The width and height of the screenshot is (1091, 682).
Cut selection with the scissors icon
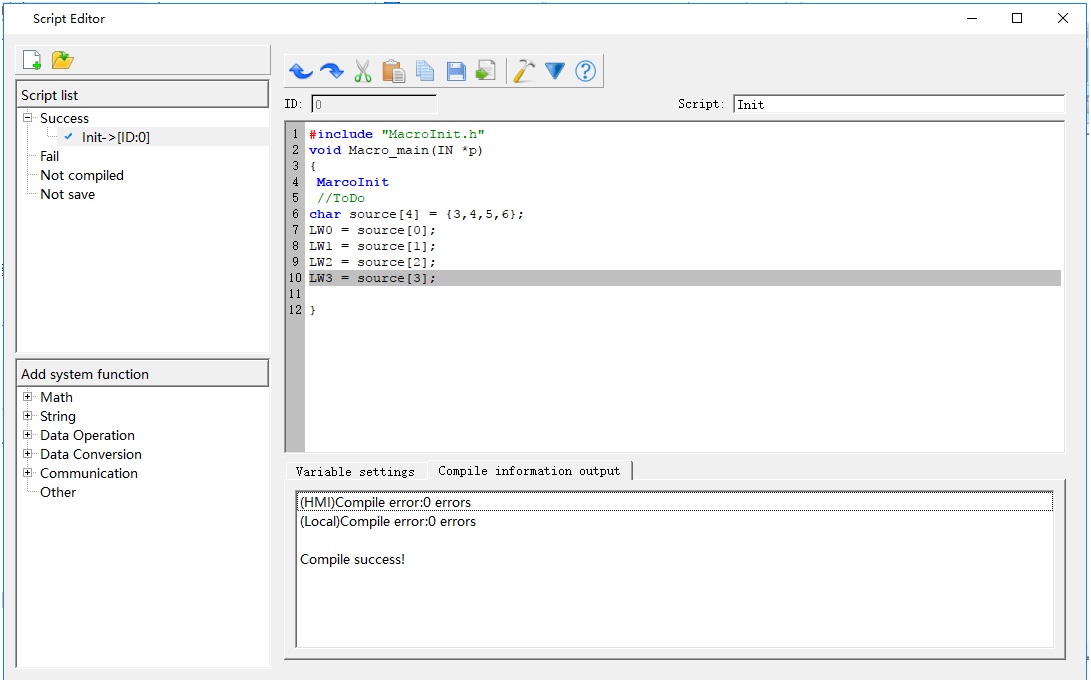[x=362, y=71]
